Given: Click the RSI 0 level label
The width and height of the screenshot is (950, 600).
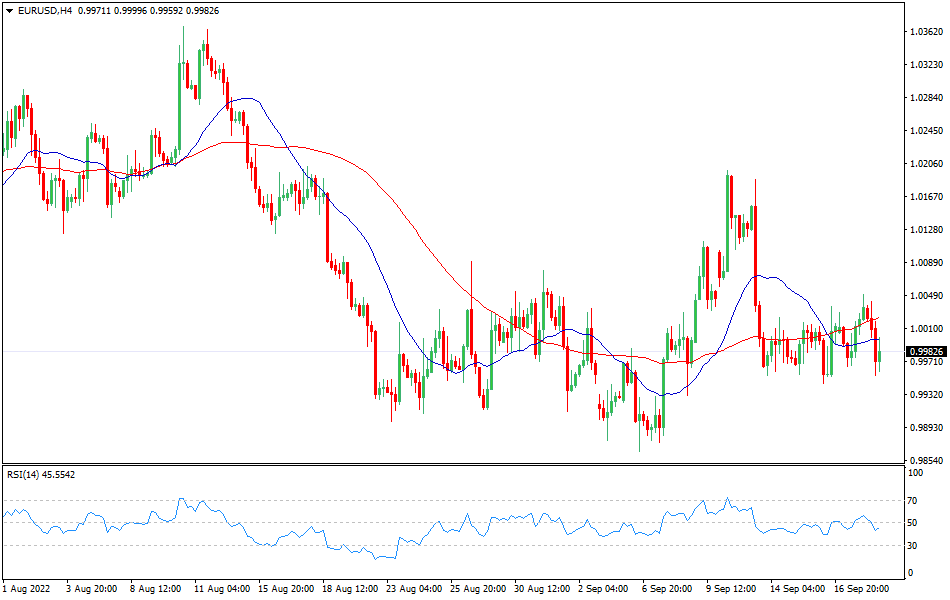Looking at the screenshot, I should (x=909, y=573).
